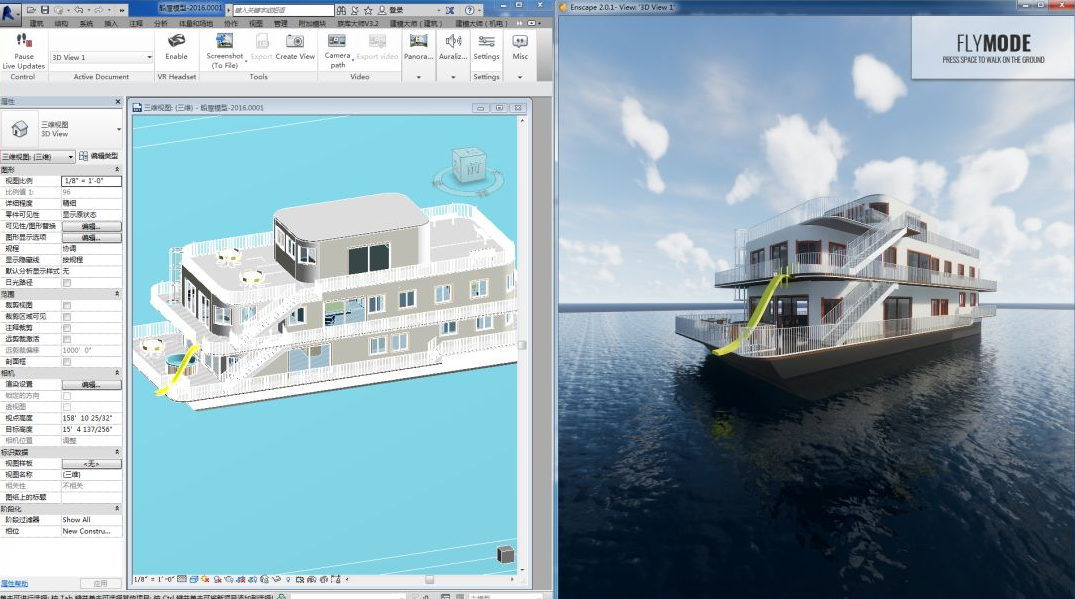Toggle the 透视图 perspective checkbox
This screenshot has width=1075, height=599.
(x=67, y=407)
